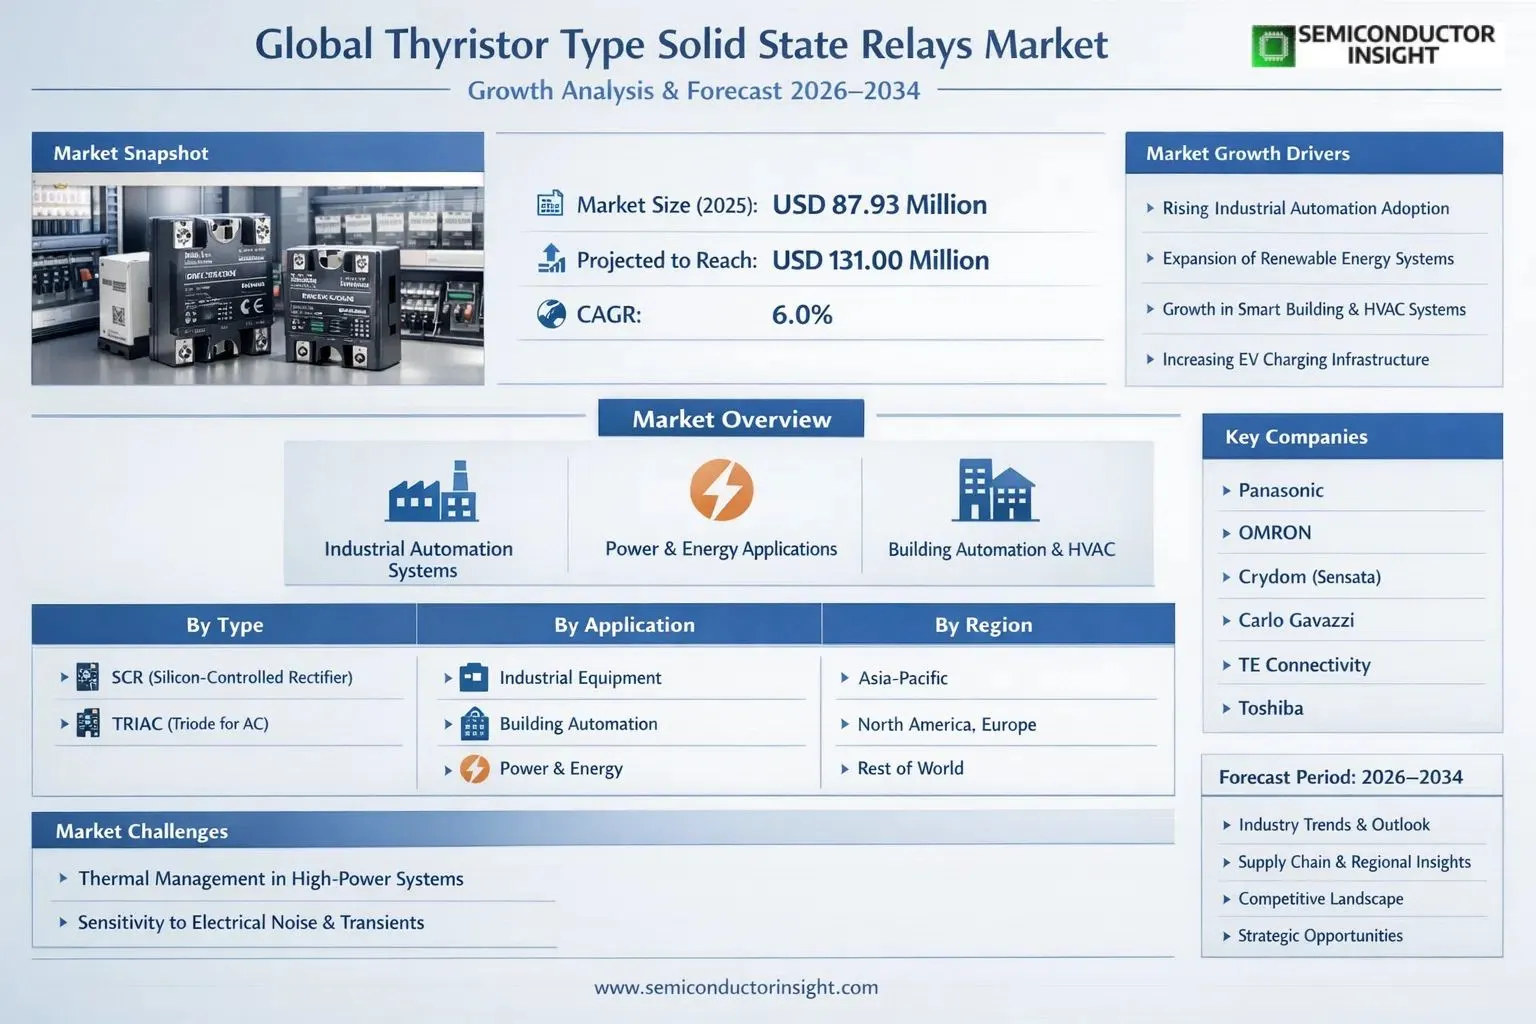Click the North America, Europe text
The image size is (1536, 1024).
(947, 724)
